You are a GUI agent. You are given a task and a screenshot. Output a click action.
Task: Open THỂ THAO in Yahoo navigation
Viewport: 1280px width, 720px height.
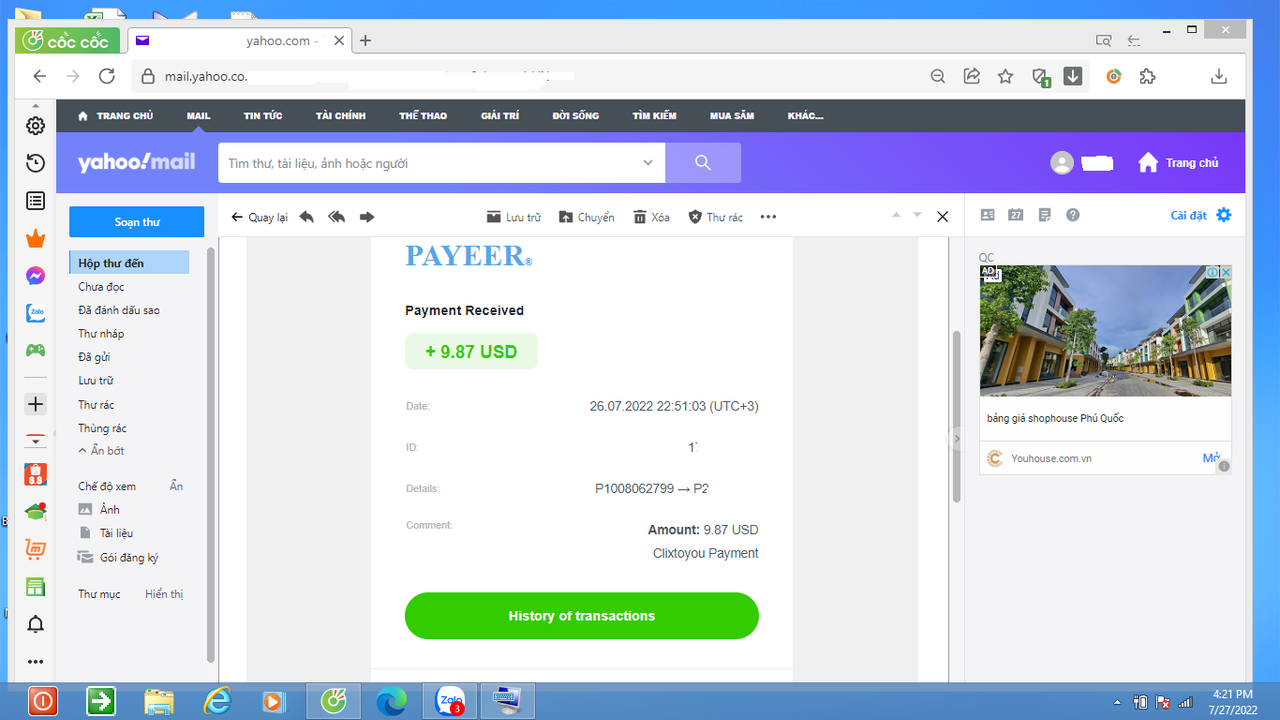click(423, 116)
